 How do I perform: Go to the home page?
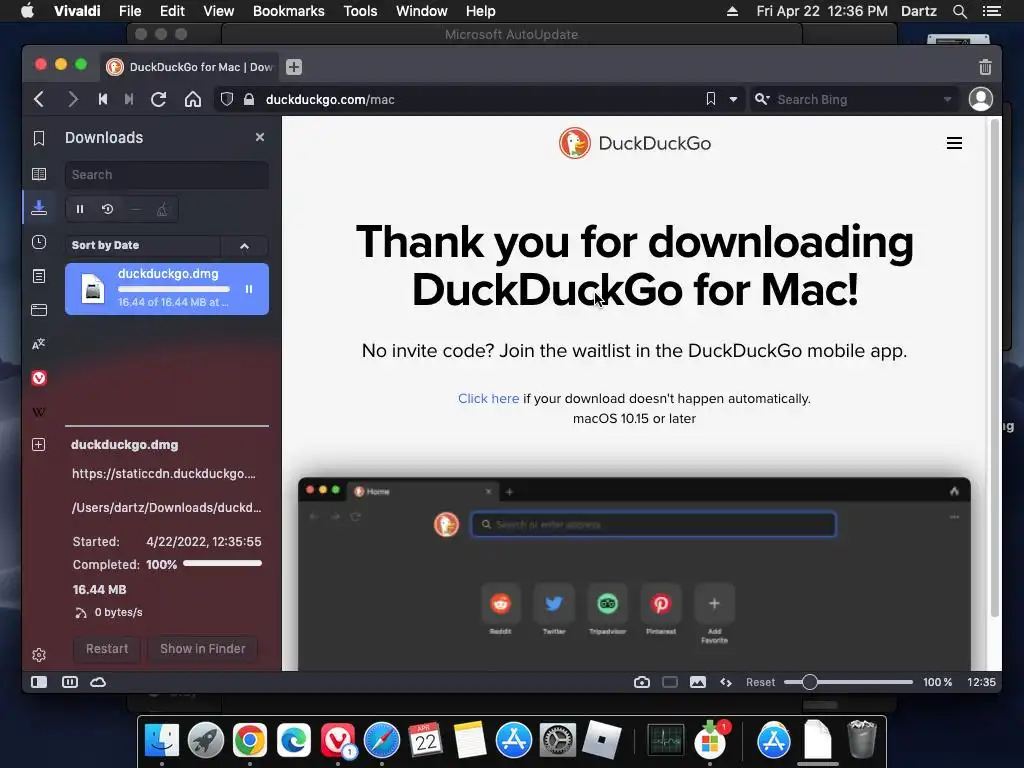(x=193, y=99)
